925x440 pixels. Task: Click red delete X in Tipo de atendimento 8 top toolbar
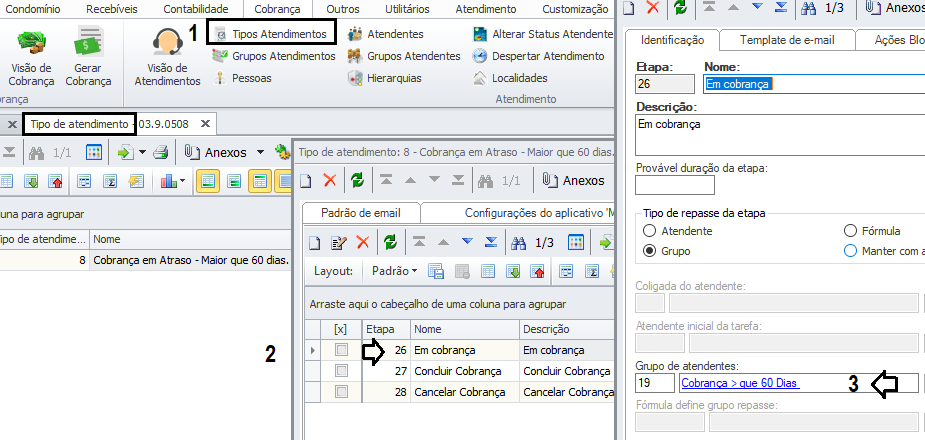pos(330,180)
